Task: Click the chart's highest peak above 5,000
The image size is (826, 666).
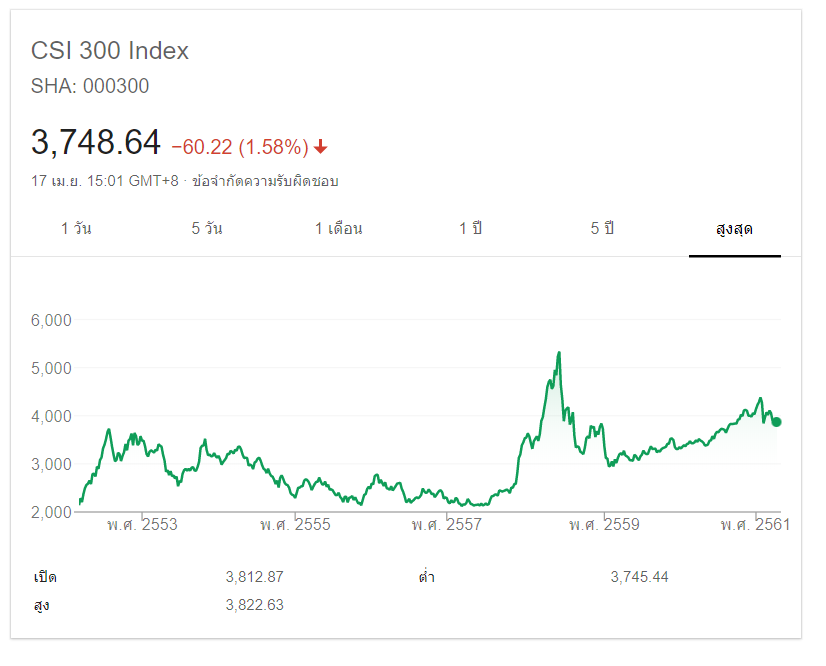Action: click(558, 353)
